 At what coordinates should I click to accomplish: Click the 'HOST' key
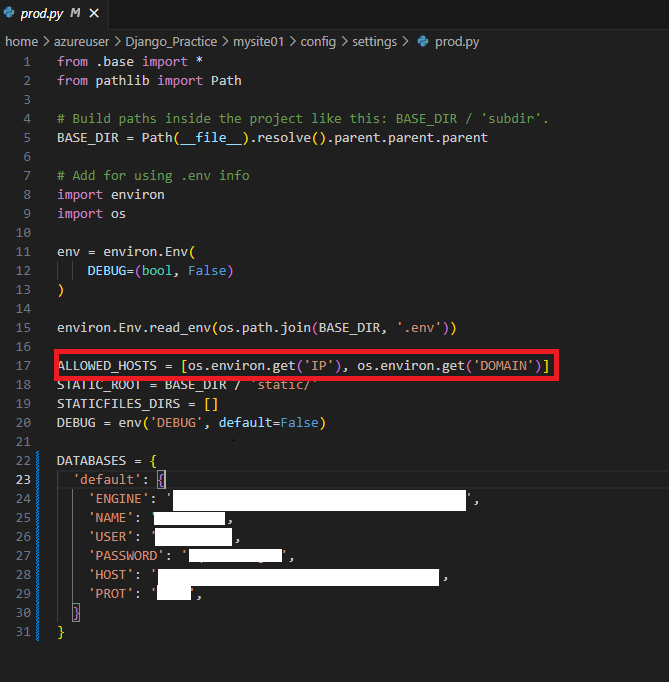[110, 575]
